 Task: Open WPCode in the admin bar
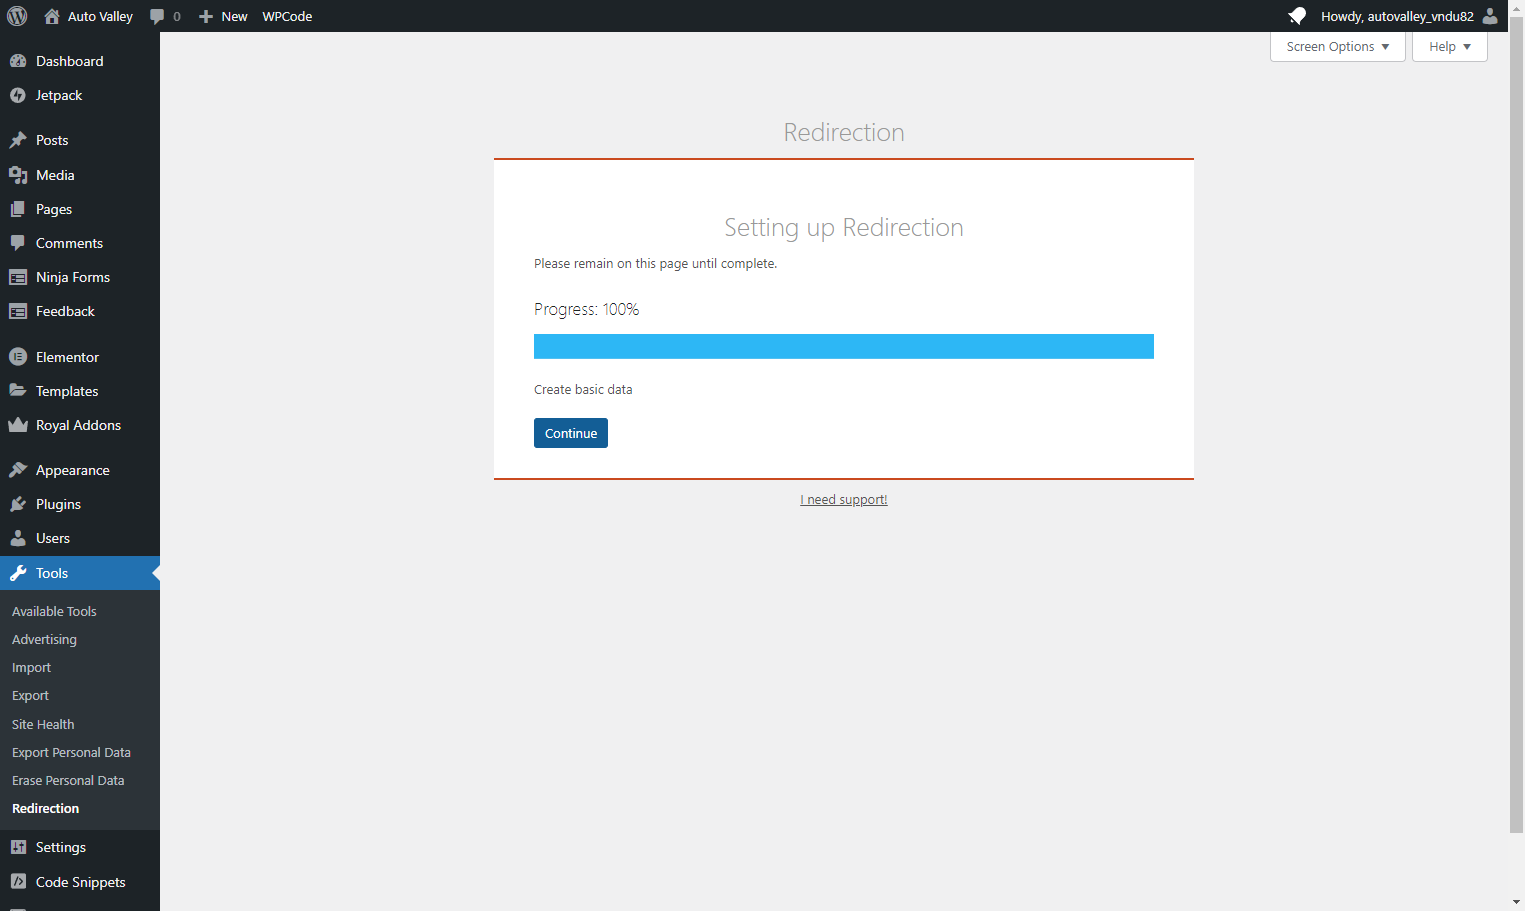tap(287, 16)
